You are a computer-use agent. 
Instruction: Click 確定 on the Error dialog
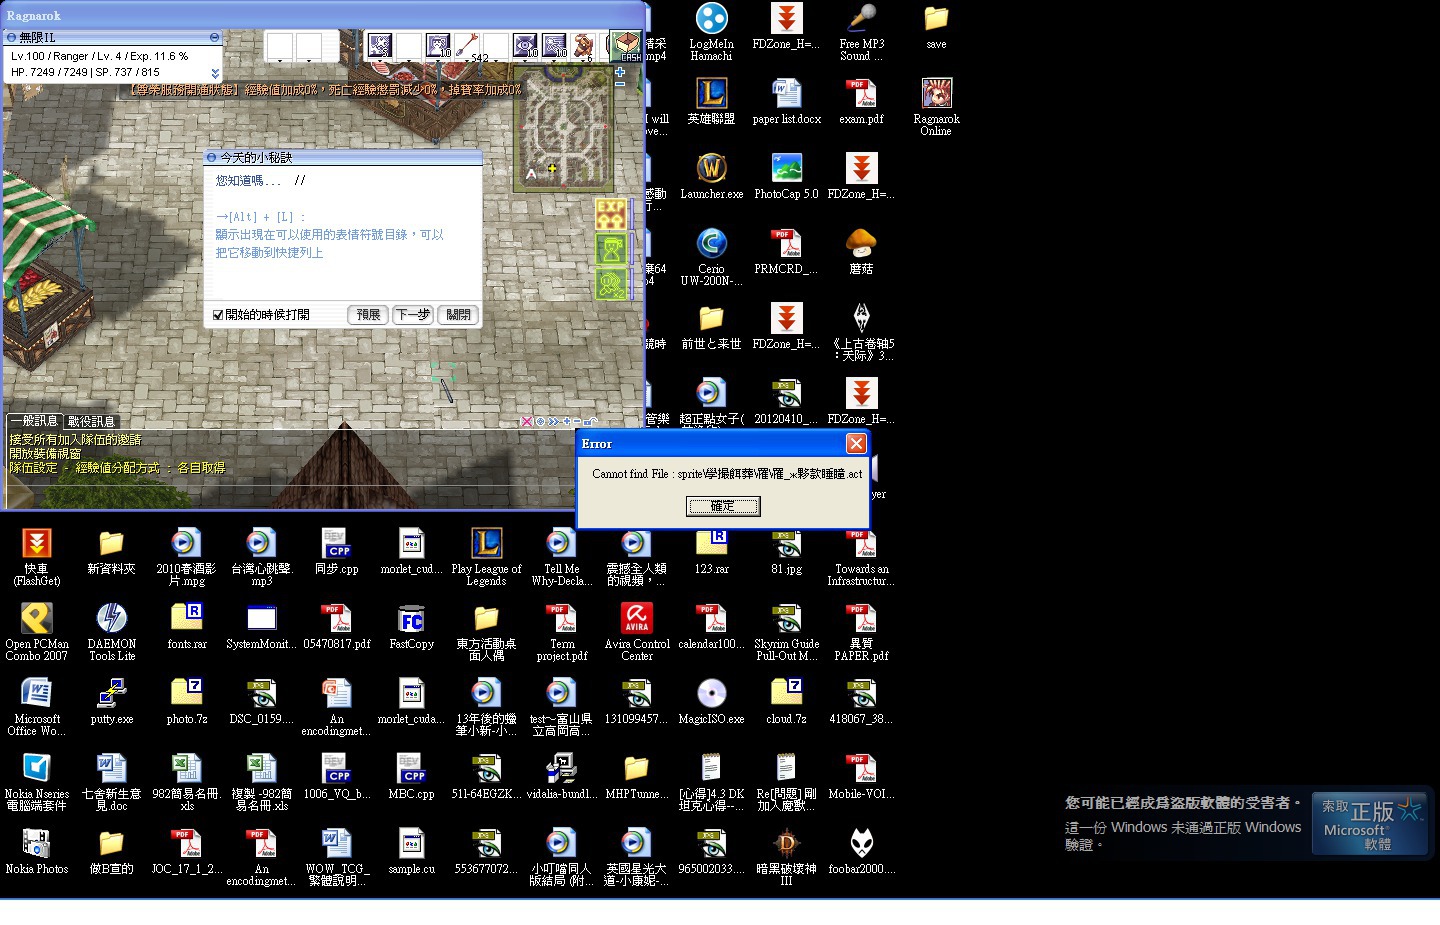pyautogui.click(x=723, y=507)
